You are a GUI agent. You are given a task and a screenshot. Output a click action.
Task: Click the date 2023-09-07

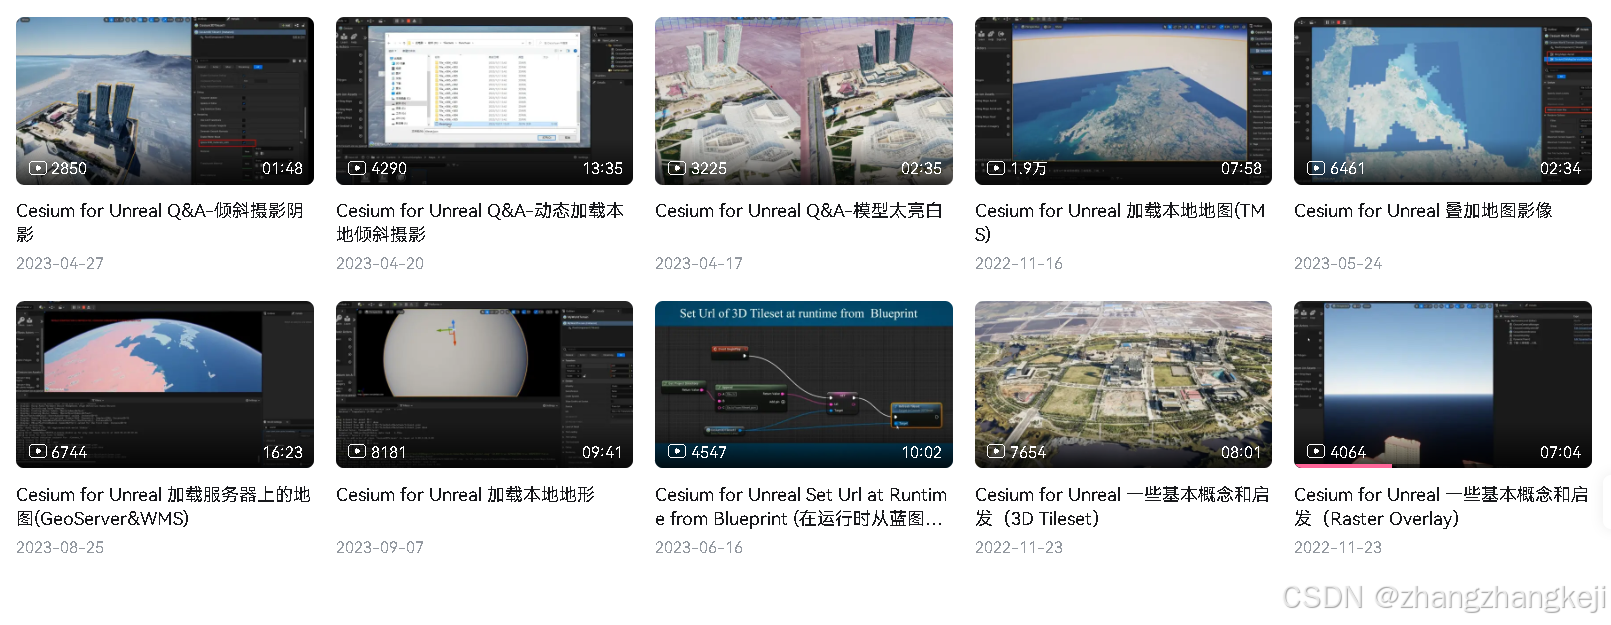(380, 547)
